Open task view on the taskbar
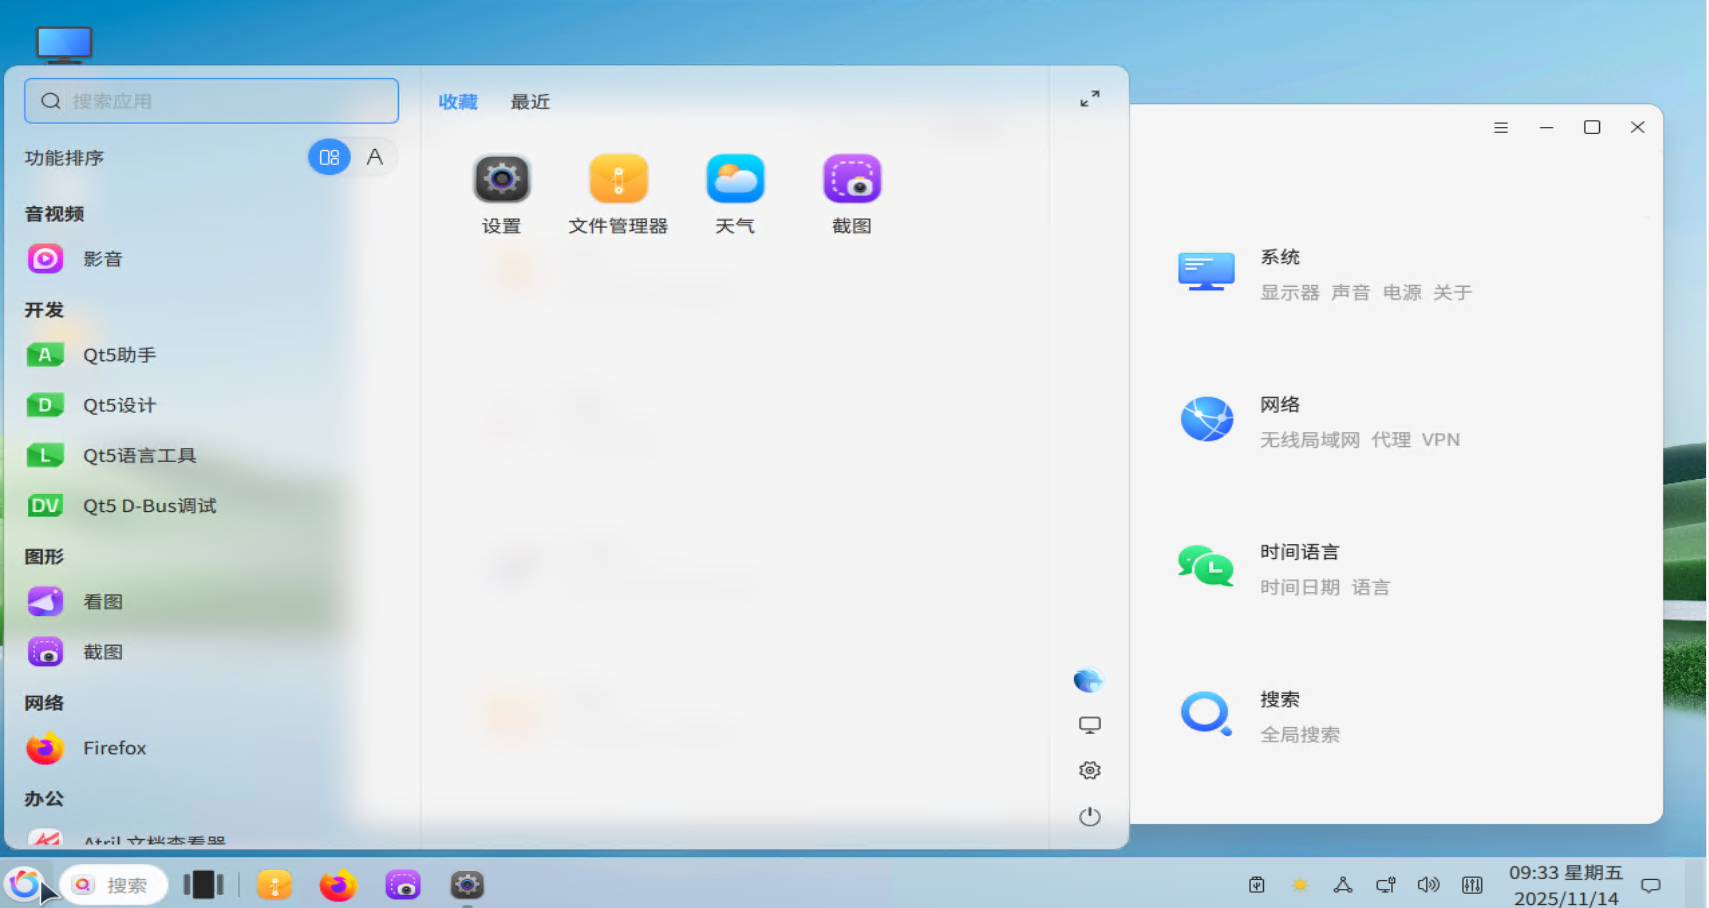This screenshot has width=1709, height=908. [x=203, y=885]
